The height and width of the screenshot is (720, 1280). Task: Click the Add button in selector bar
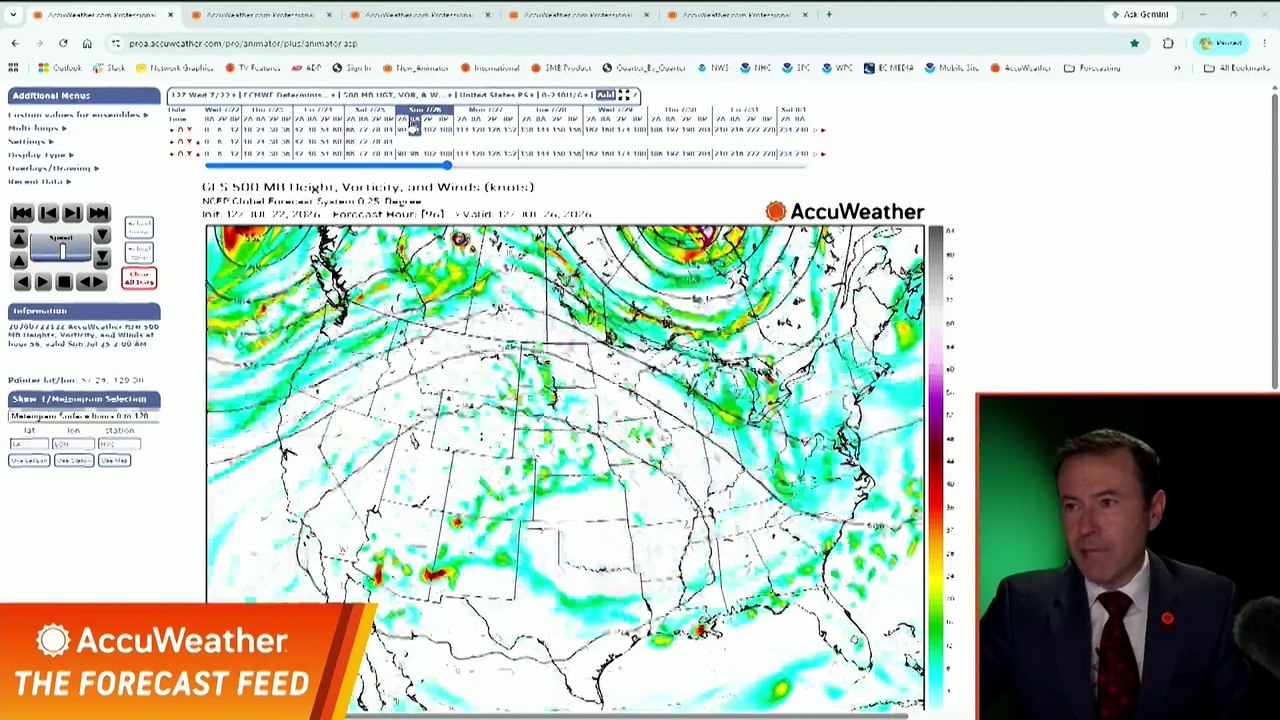click(605, 95)
